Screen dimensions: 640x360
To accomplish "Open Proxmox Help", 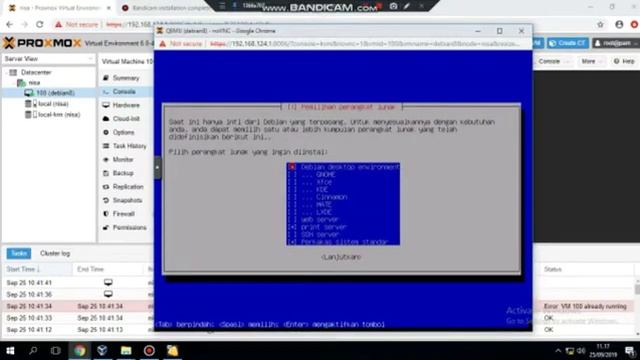I will pyautogui.click(x=624, y=61).
